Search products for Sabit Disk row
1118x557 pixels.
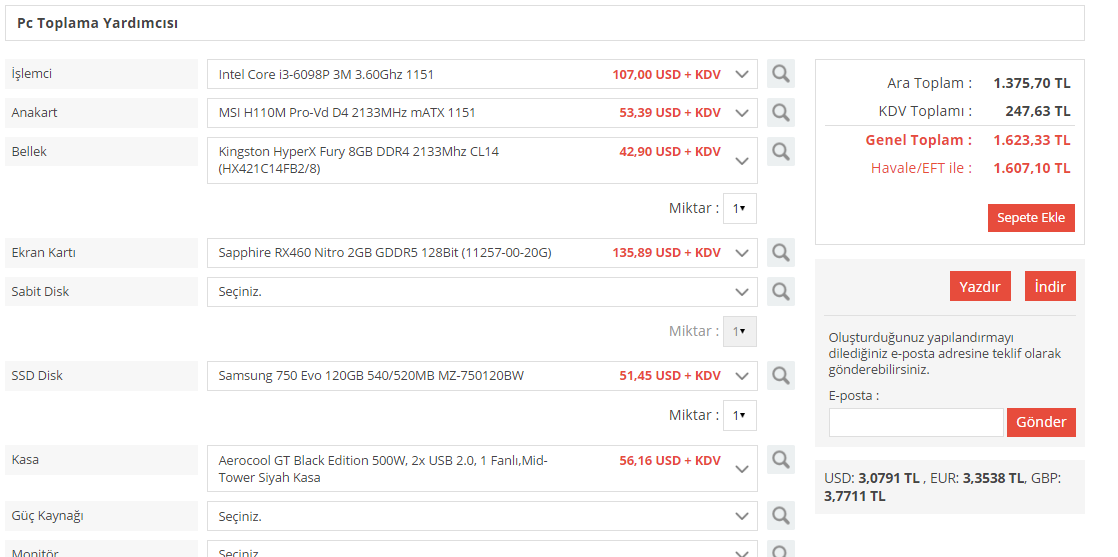[781, 292]
